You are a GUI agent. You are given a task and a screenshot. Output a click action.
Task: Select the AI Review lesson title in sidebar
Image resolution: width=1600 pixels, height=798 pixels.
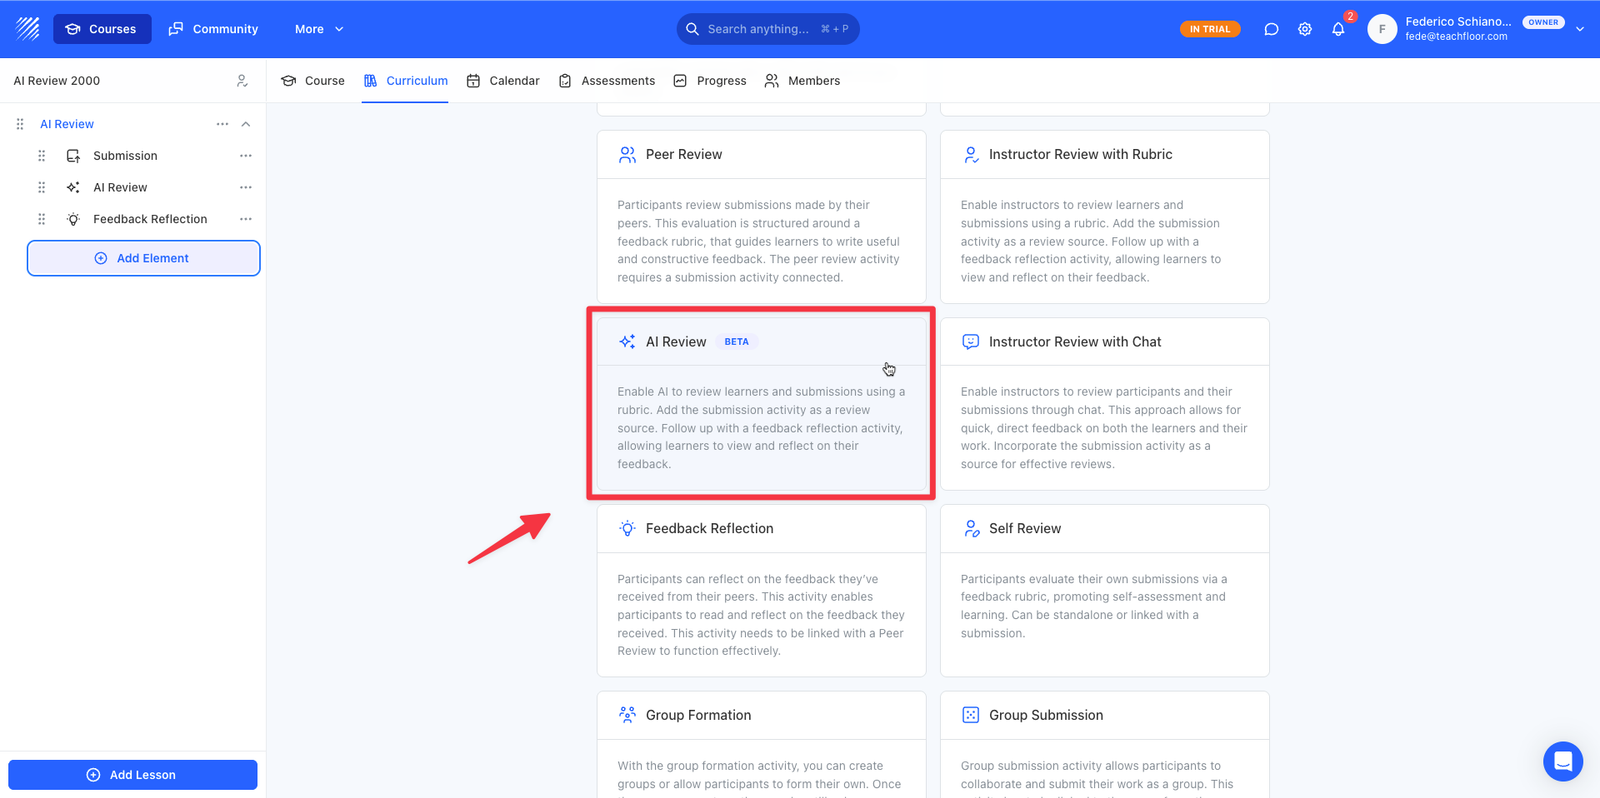point(67,124)
